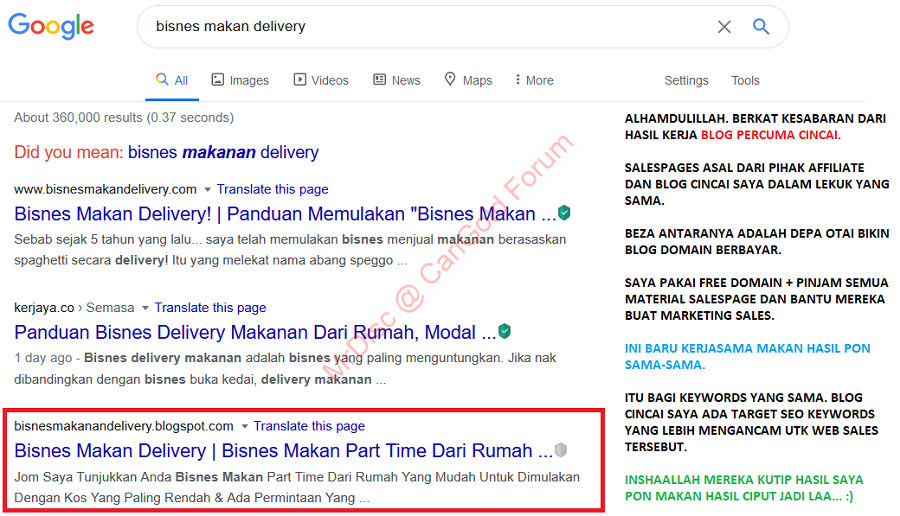Click the URL text www.bisnesmakandelivery.com

point(106,189)
